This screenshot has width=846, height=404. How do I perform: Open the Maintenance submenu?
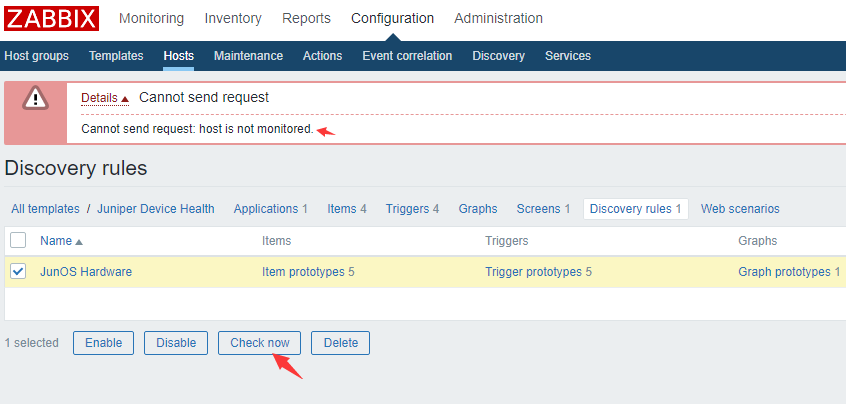pos(248,56)
